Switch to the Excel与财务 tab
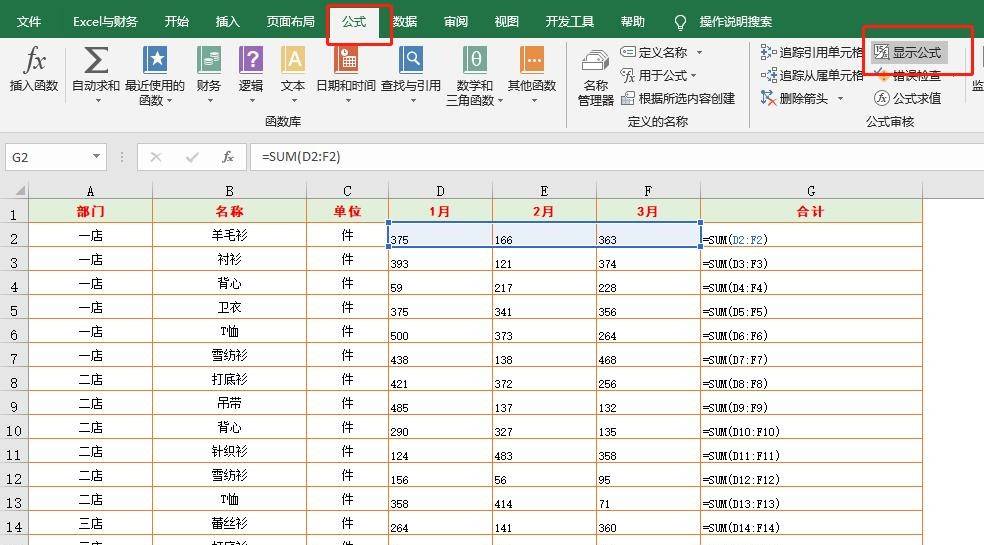The height and width of the screenshot is (545, 984). click(x=105, y=22)
